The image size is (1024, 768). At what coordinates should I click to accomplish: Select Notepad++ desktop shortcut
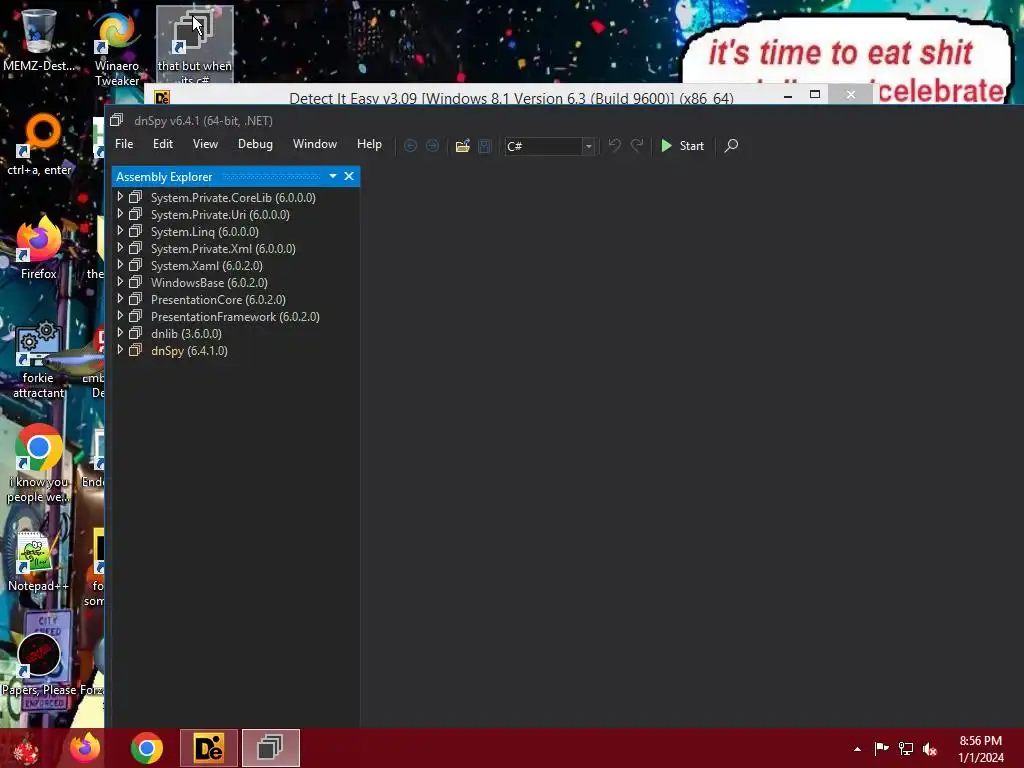[x=38, y=562]
